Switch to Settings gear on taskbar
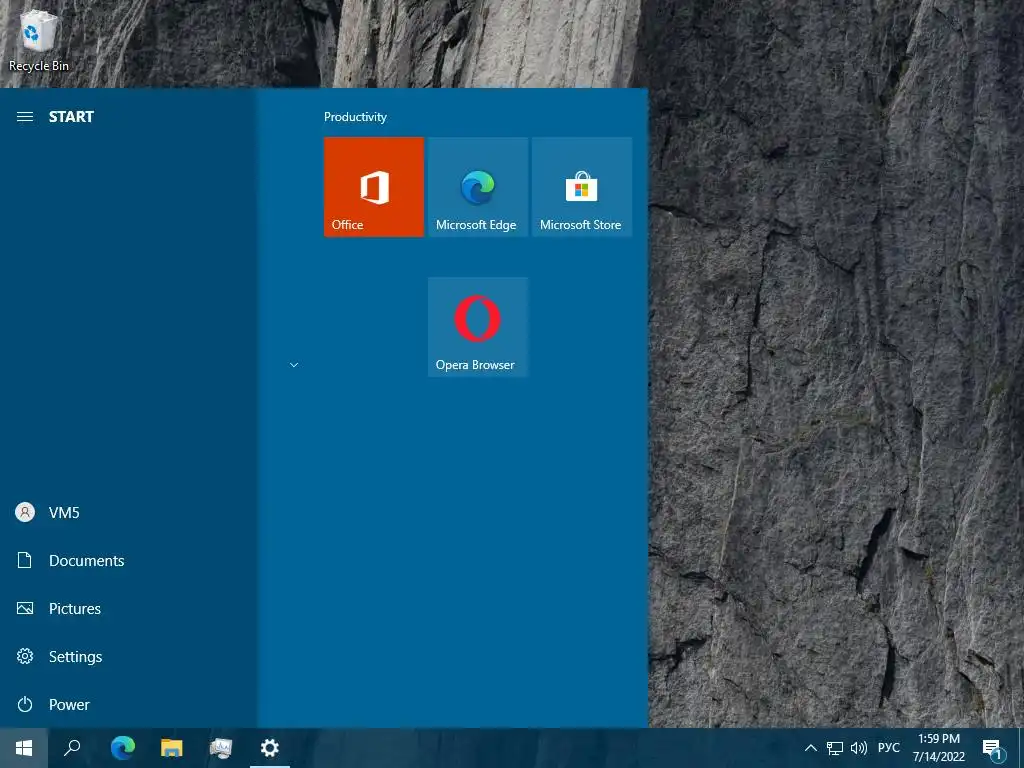 [270, 748]
